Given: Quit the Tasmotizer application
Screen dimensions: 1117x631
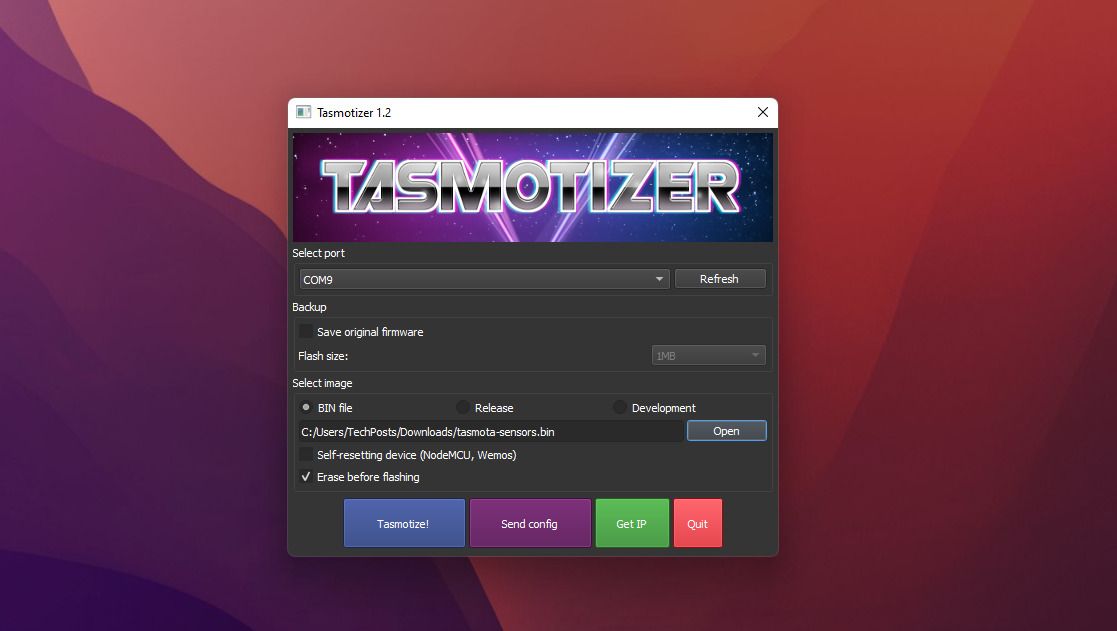Looking at the screenshot, I should click(x=698, y=522).
